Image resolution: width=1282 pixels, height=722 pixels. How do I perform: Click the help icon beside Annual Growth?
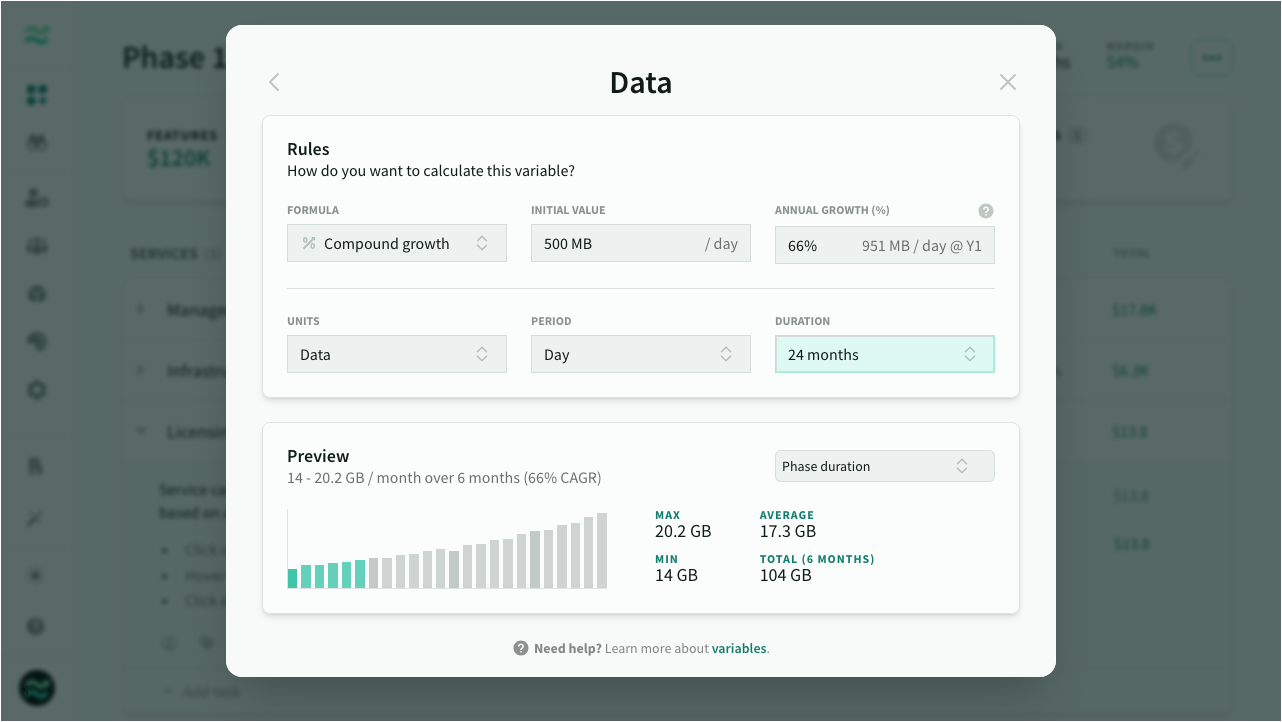[986, 211]
